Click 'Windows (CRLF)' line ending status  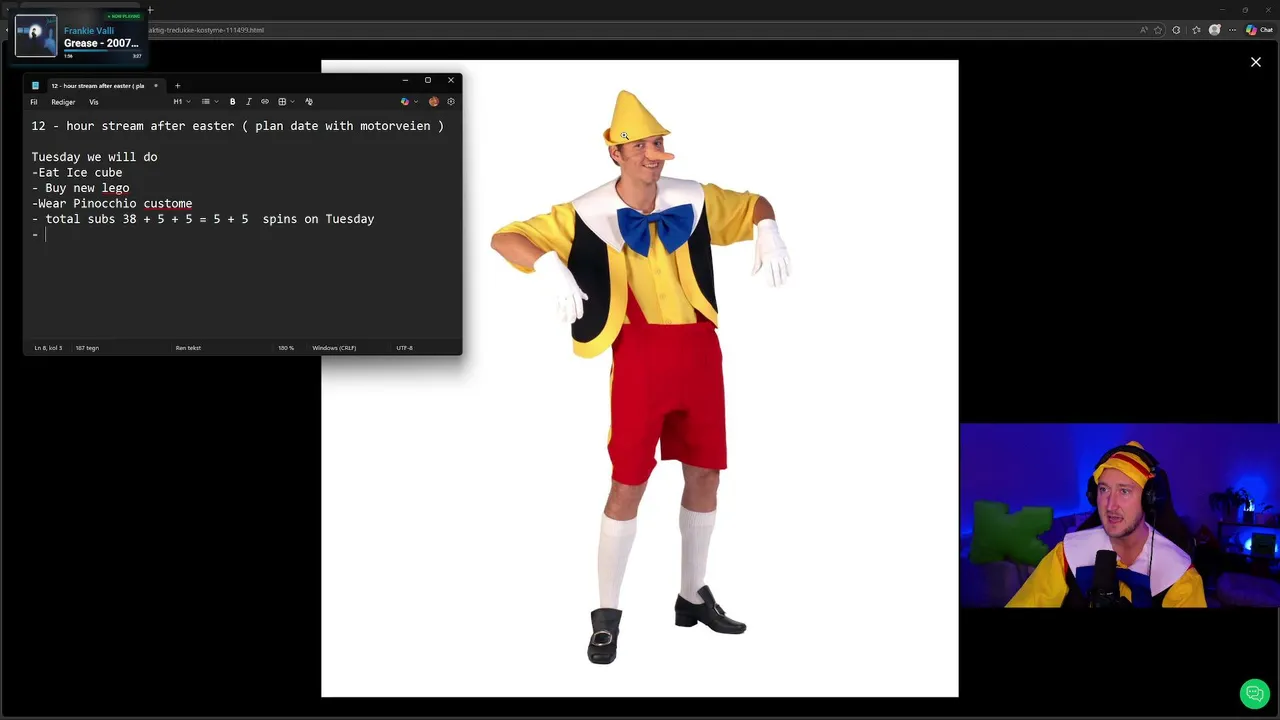(334, 348)
